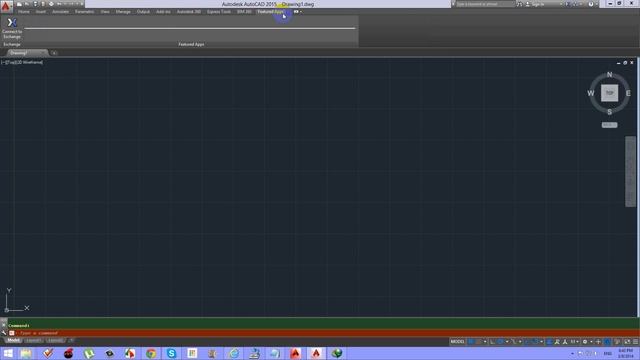Toggle annotation monitor plus icon
Viewport: 640px width, 360px height.
[598, 342]
